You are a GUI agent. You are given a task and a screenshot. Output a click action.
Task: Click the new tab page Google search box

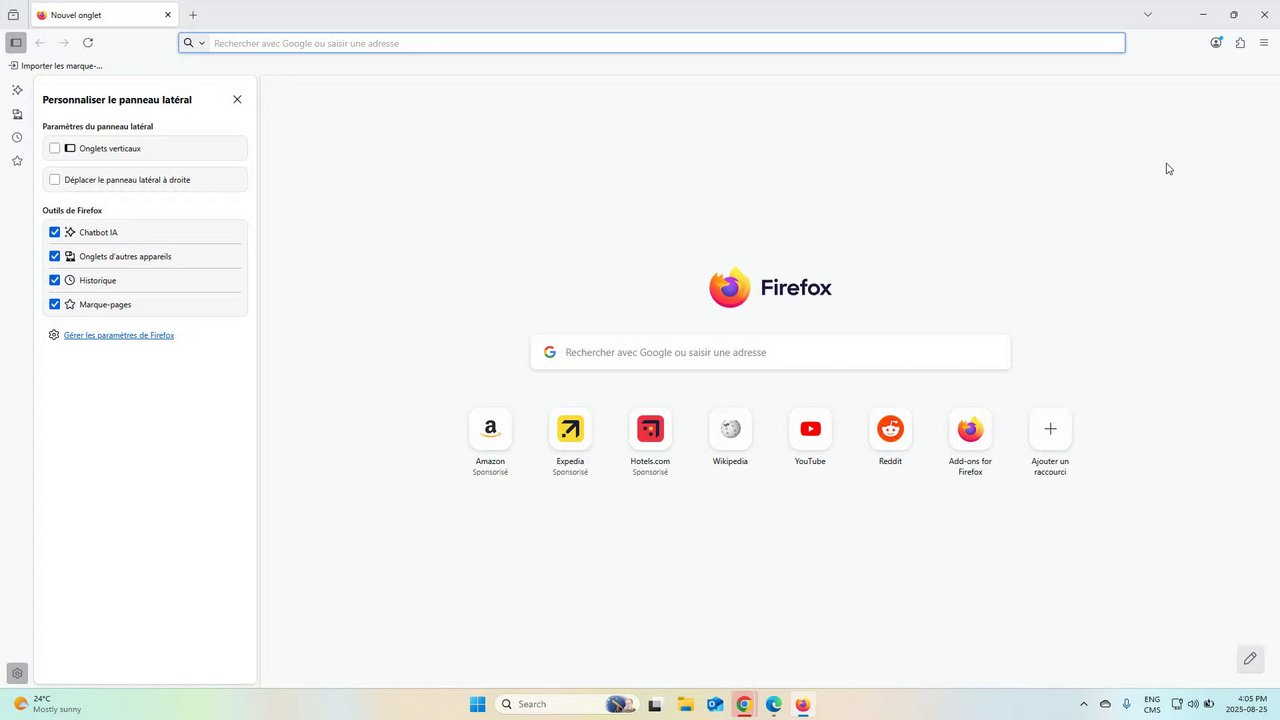pos(770,352)
